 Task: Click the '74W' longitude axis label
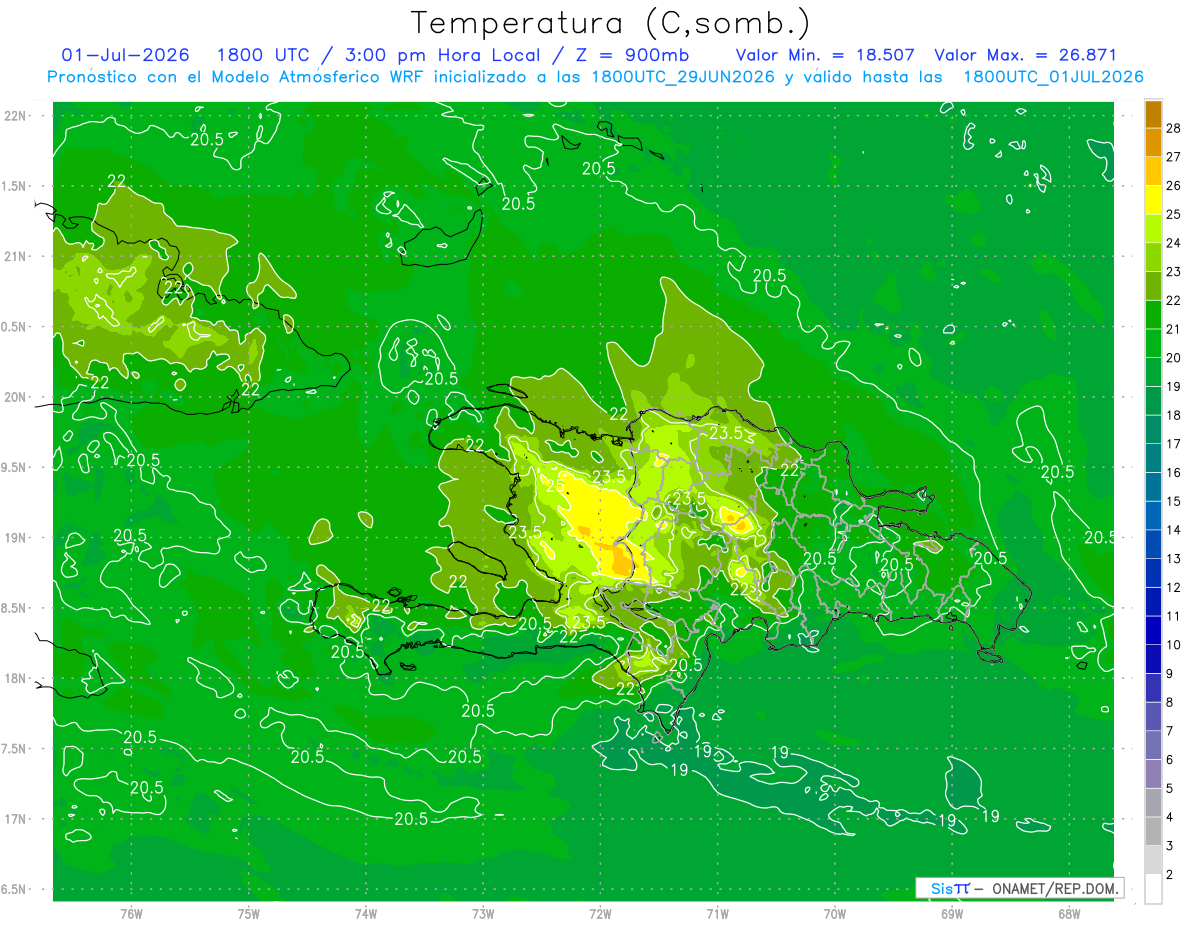point(366,913)
